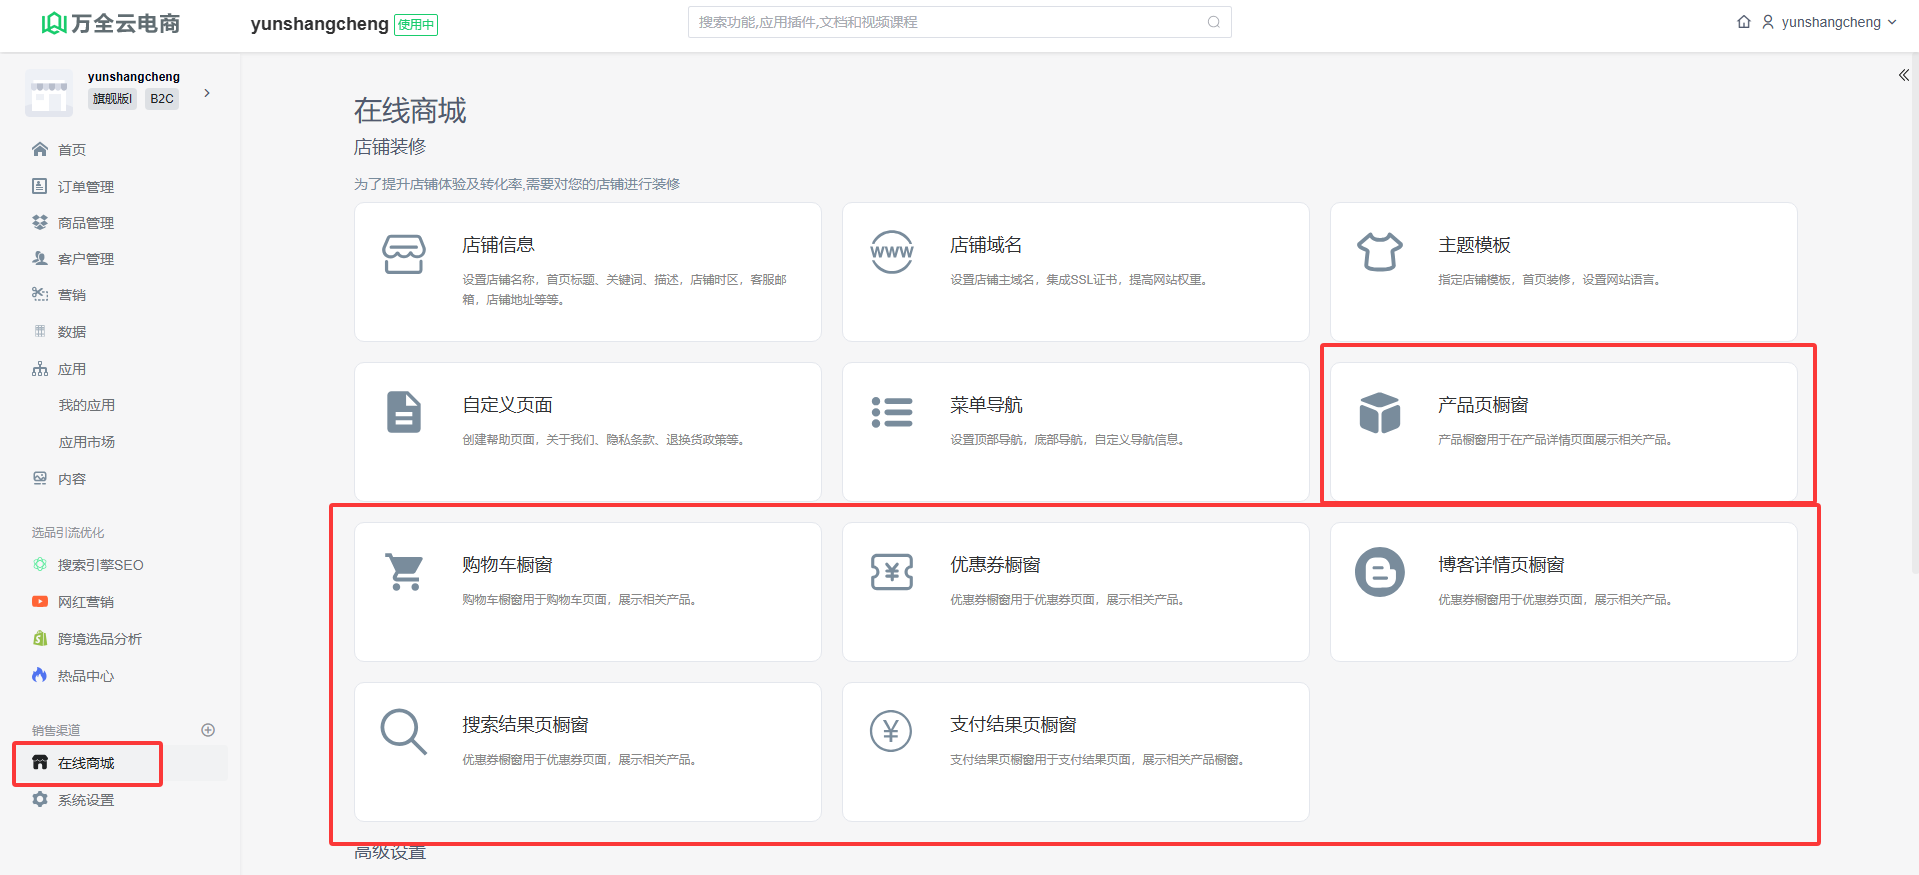1919x875 pixels.
Task: Open the 菜单导航 card
Action: coord(1075,432)
